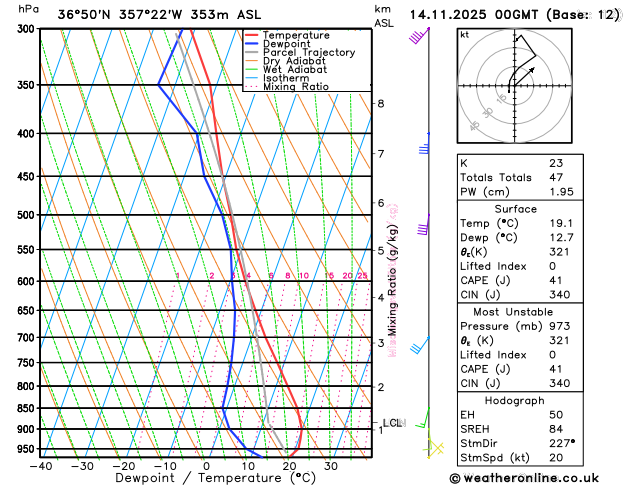Click the surface Dewp value 12.7
This screenshot has height=486, width=629.
pyautogui.click(x=562, y=238)
